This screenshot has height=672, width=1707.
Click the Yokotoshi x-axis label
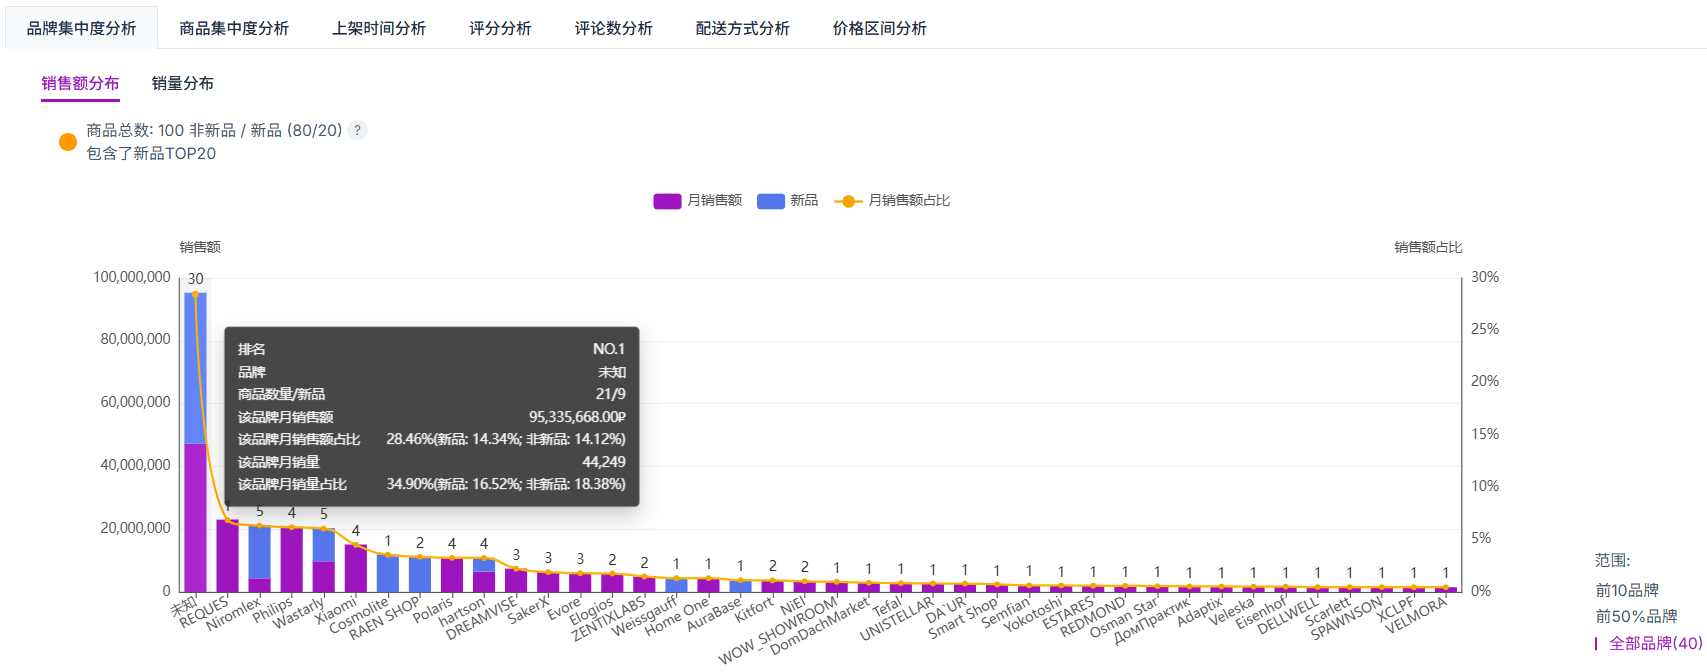click(x=1034, y=614)
